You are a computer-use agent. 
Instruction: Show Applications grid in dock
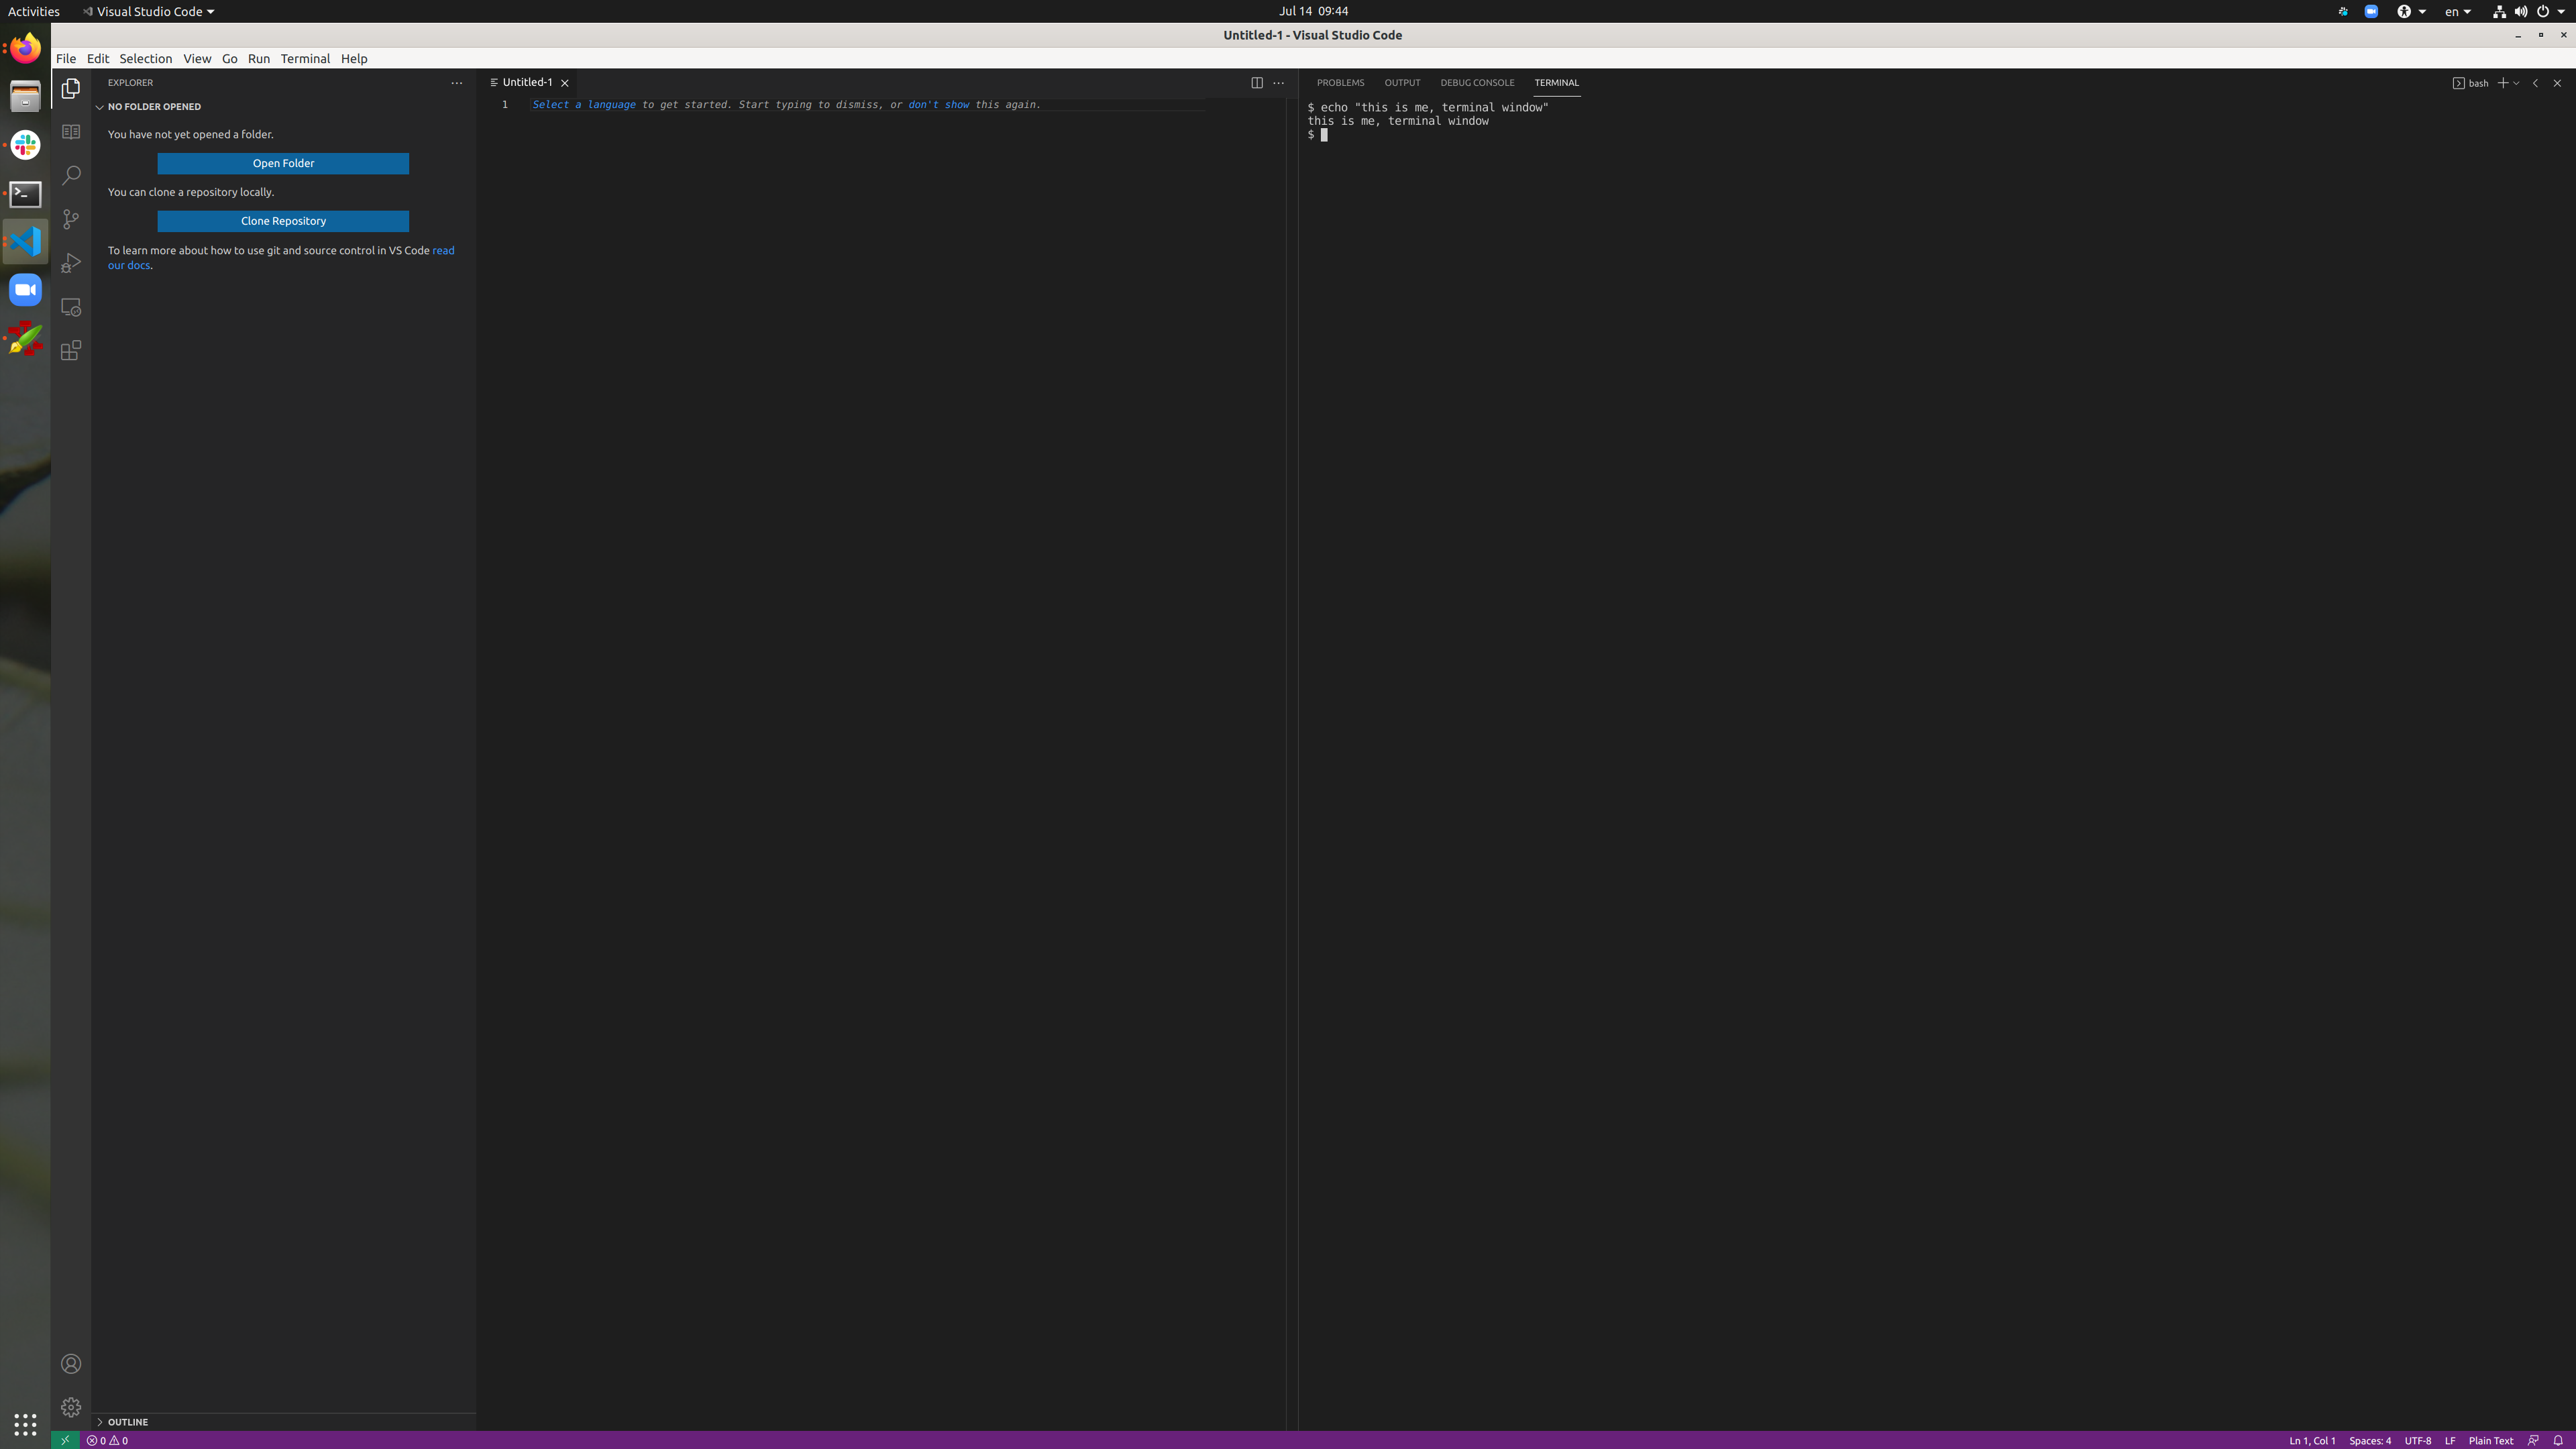(25, 1424)
